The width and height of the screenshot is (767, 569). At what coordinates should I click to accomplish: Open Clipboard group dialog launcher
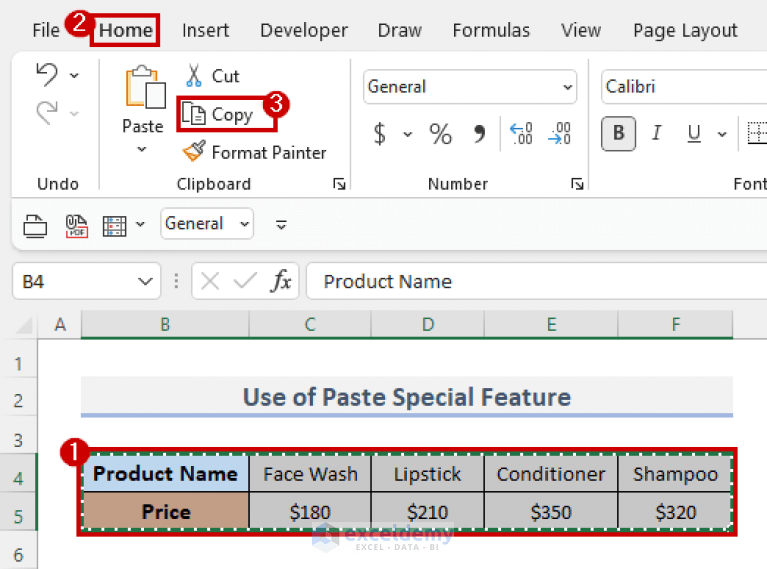click(x=339, y=184)
